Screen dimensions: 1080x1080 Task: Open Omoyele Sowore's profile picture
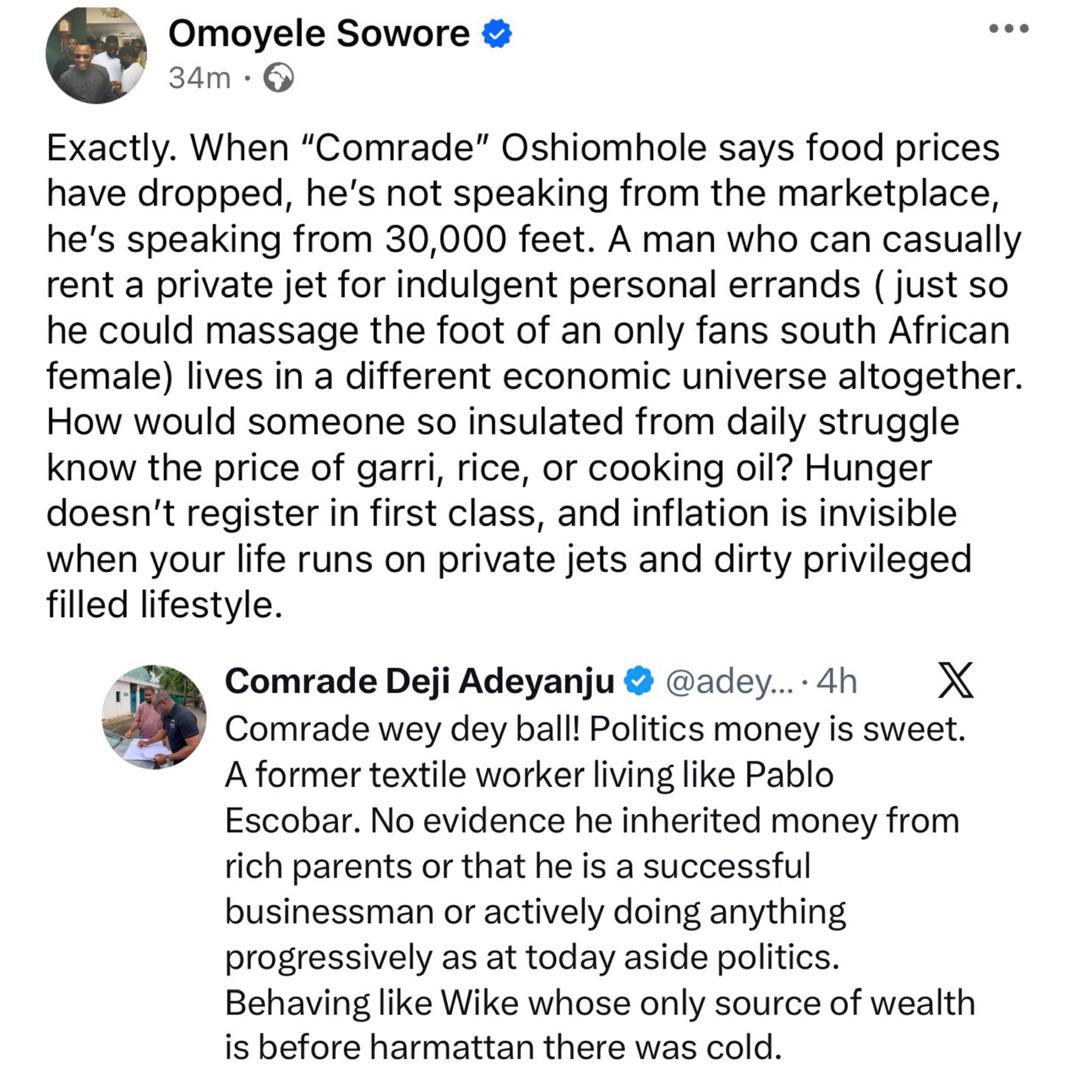pyautogui.click(x=97, y=56)
